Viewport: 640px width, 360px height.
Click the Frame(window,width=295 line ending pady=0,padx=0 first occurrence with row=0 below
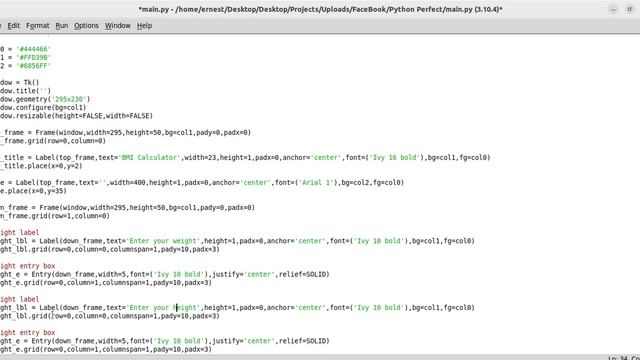(x=125, y=133)
